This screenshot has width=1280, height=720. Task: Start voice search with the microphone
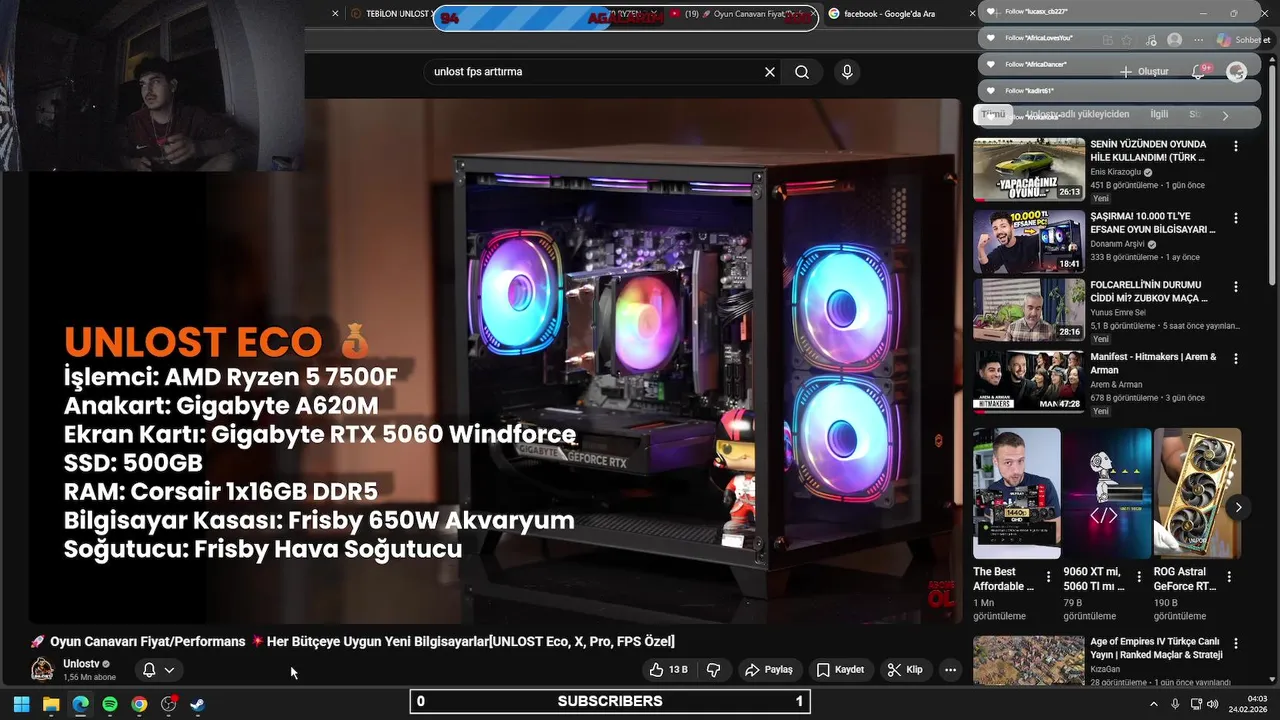tap(847, 72)
